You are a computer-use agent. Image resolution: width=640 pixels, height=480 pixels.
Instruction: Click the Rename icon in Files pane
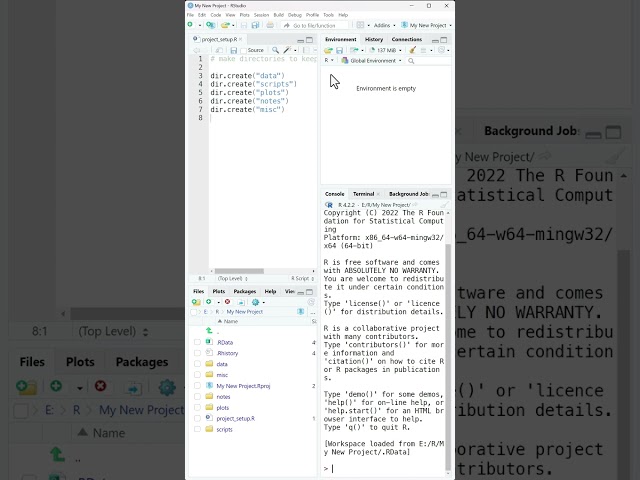tap(241, 302)
